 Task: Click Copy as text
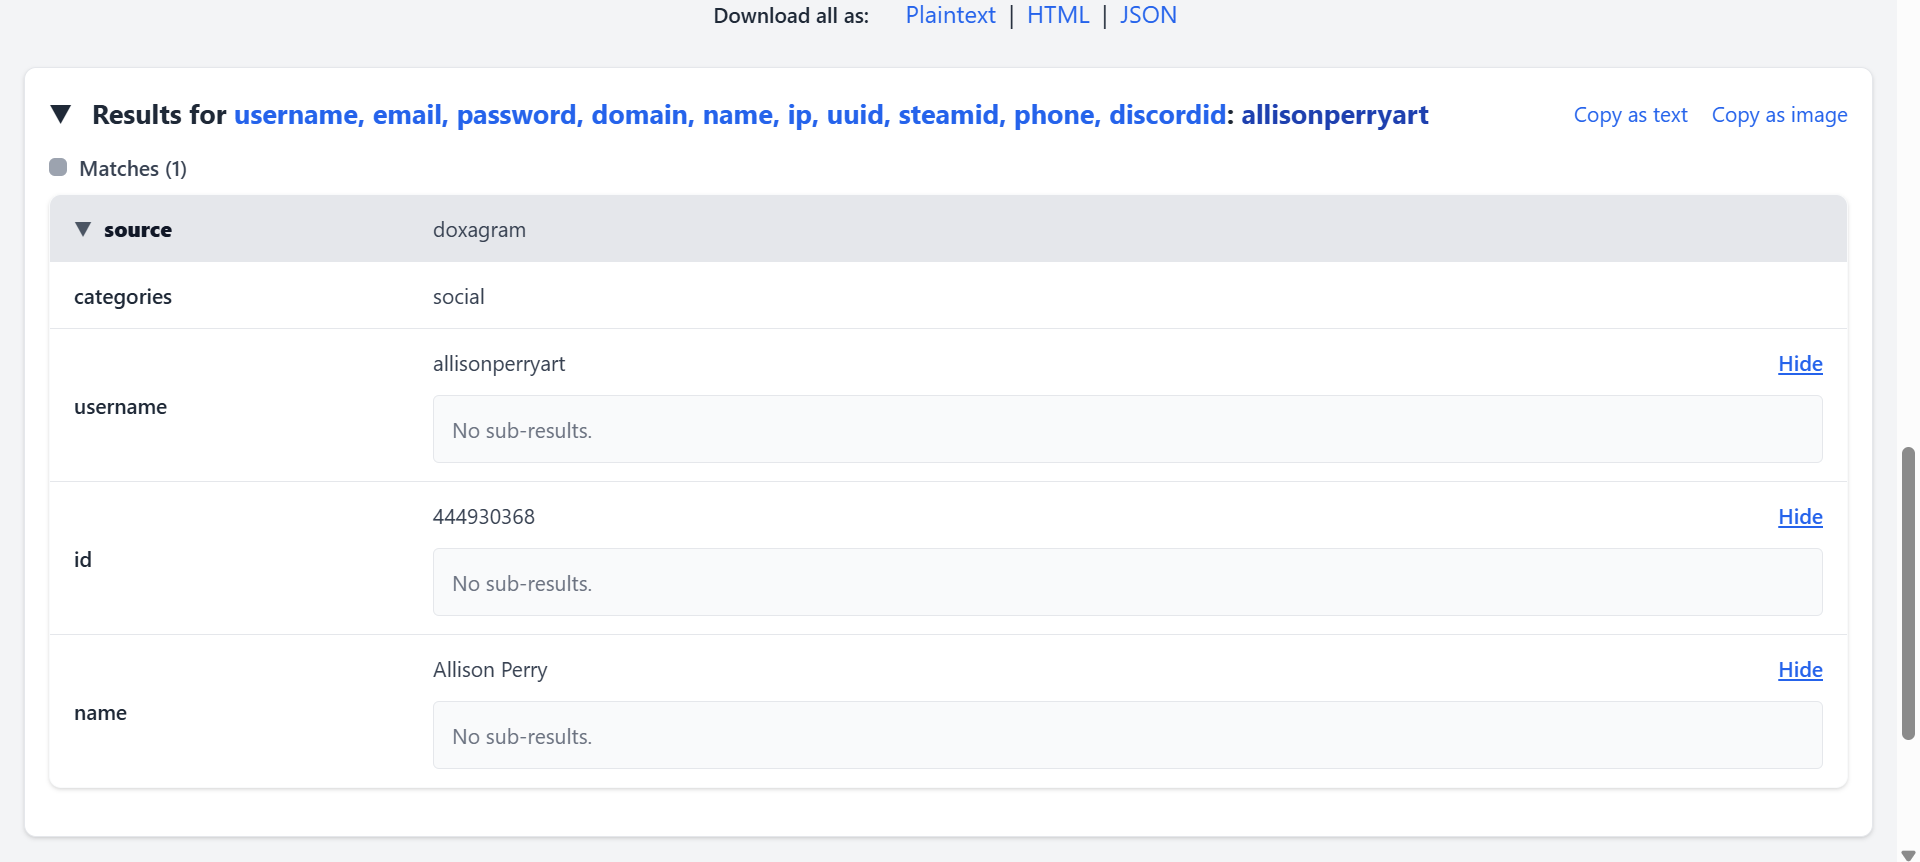[1630, 115]
